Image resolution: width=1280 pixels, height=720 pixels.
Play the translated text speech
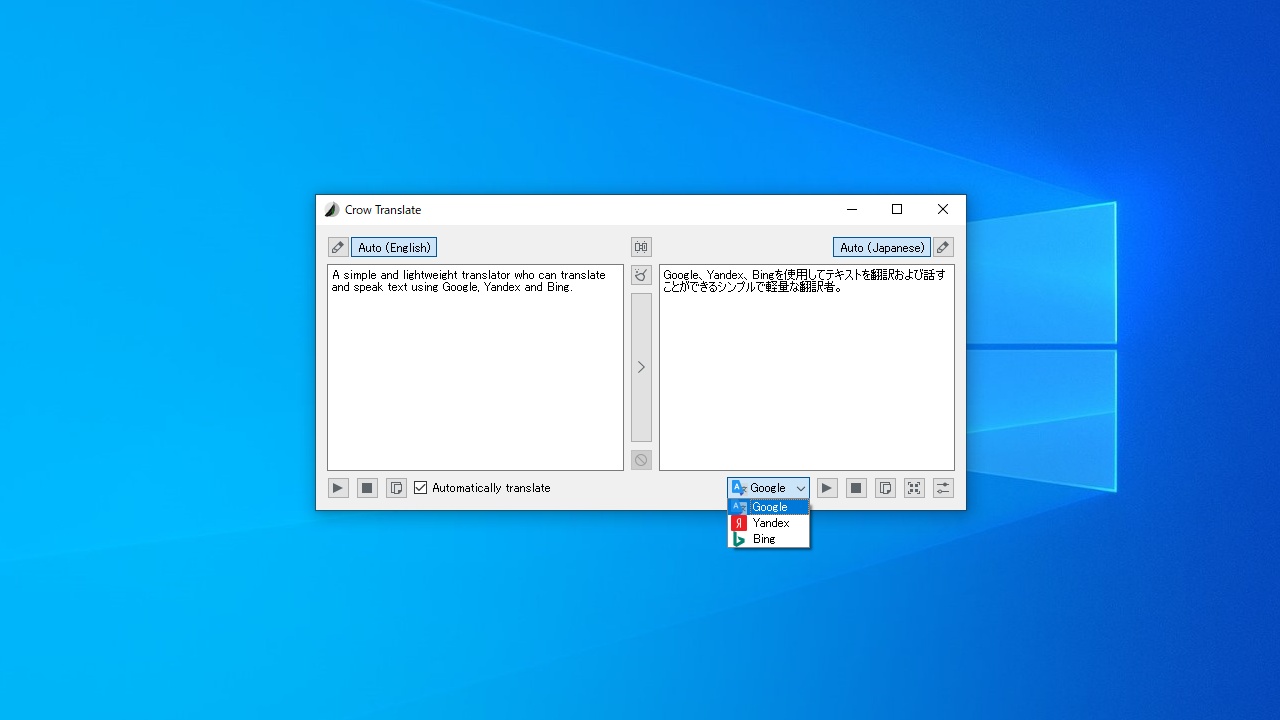(827, 488)
